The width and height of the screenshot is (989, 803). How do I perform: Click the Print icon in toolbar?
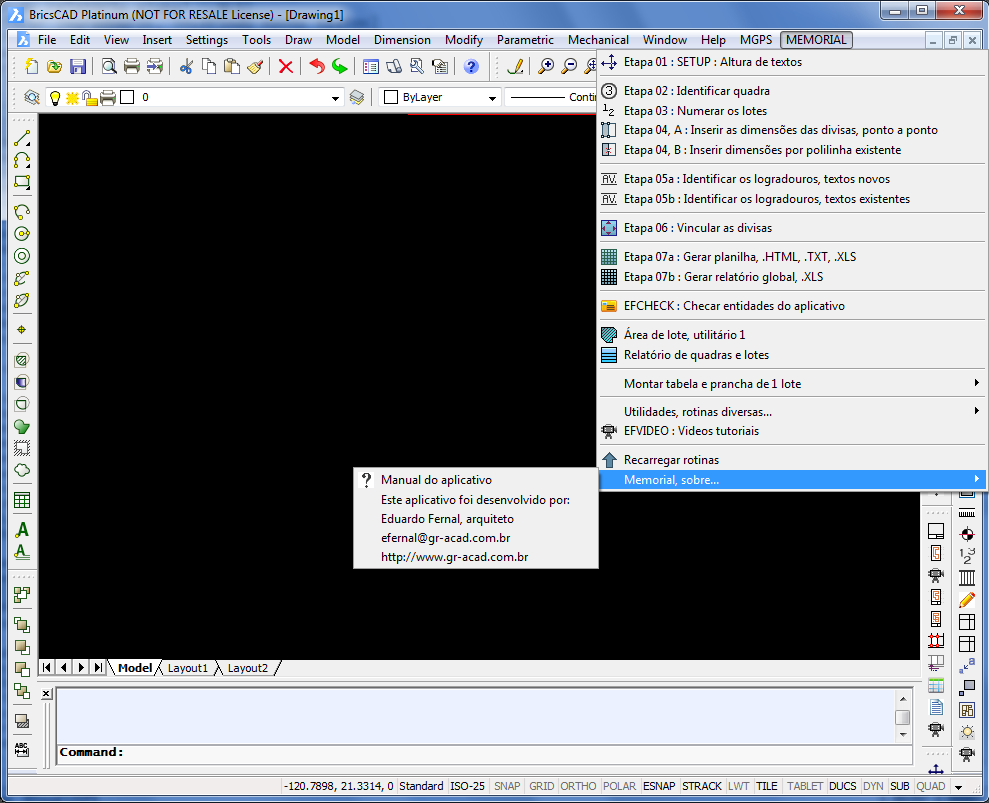[x=131, y=67]
